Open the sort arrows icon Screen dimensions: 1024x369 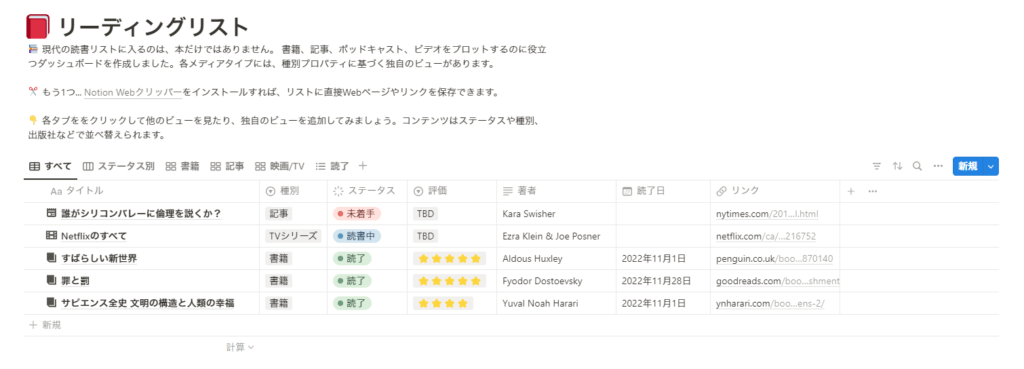(x=897, y=167)
